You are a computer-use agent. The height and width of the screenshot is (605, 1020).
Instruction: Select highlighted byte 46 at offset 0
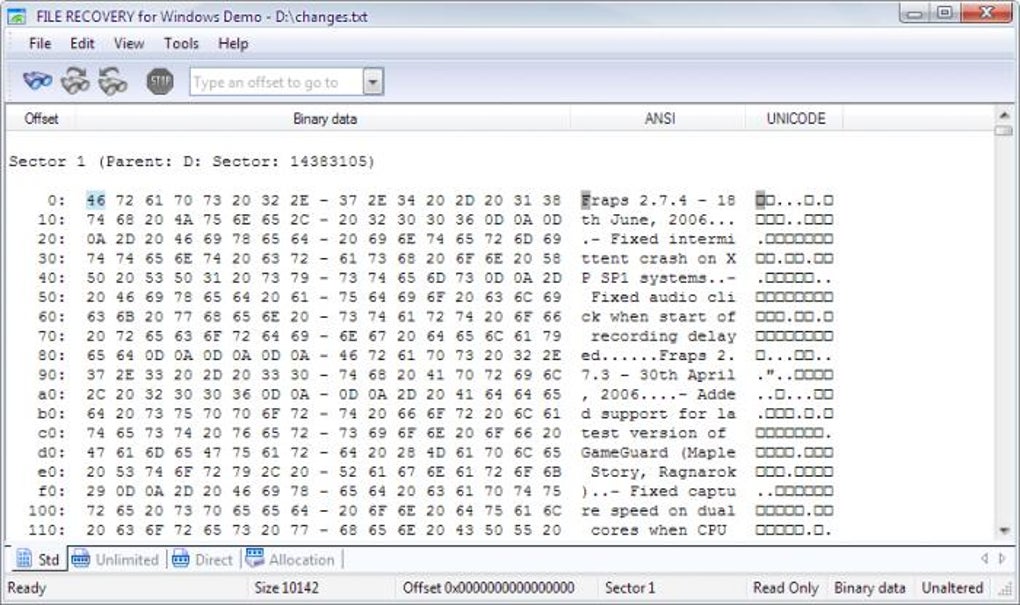point(95,200)
